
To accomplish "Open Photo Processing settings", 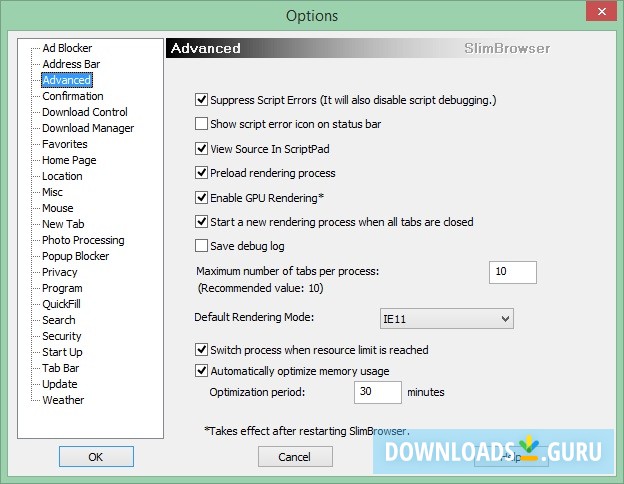I will [83, 240].
